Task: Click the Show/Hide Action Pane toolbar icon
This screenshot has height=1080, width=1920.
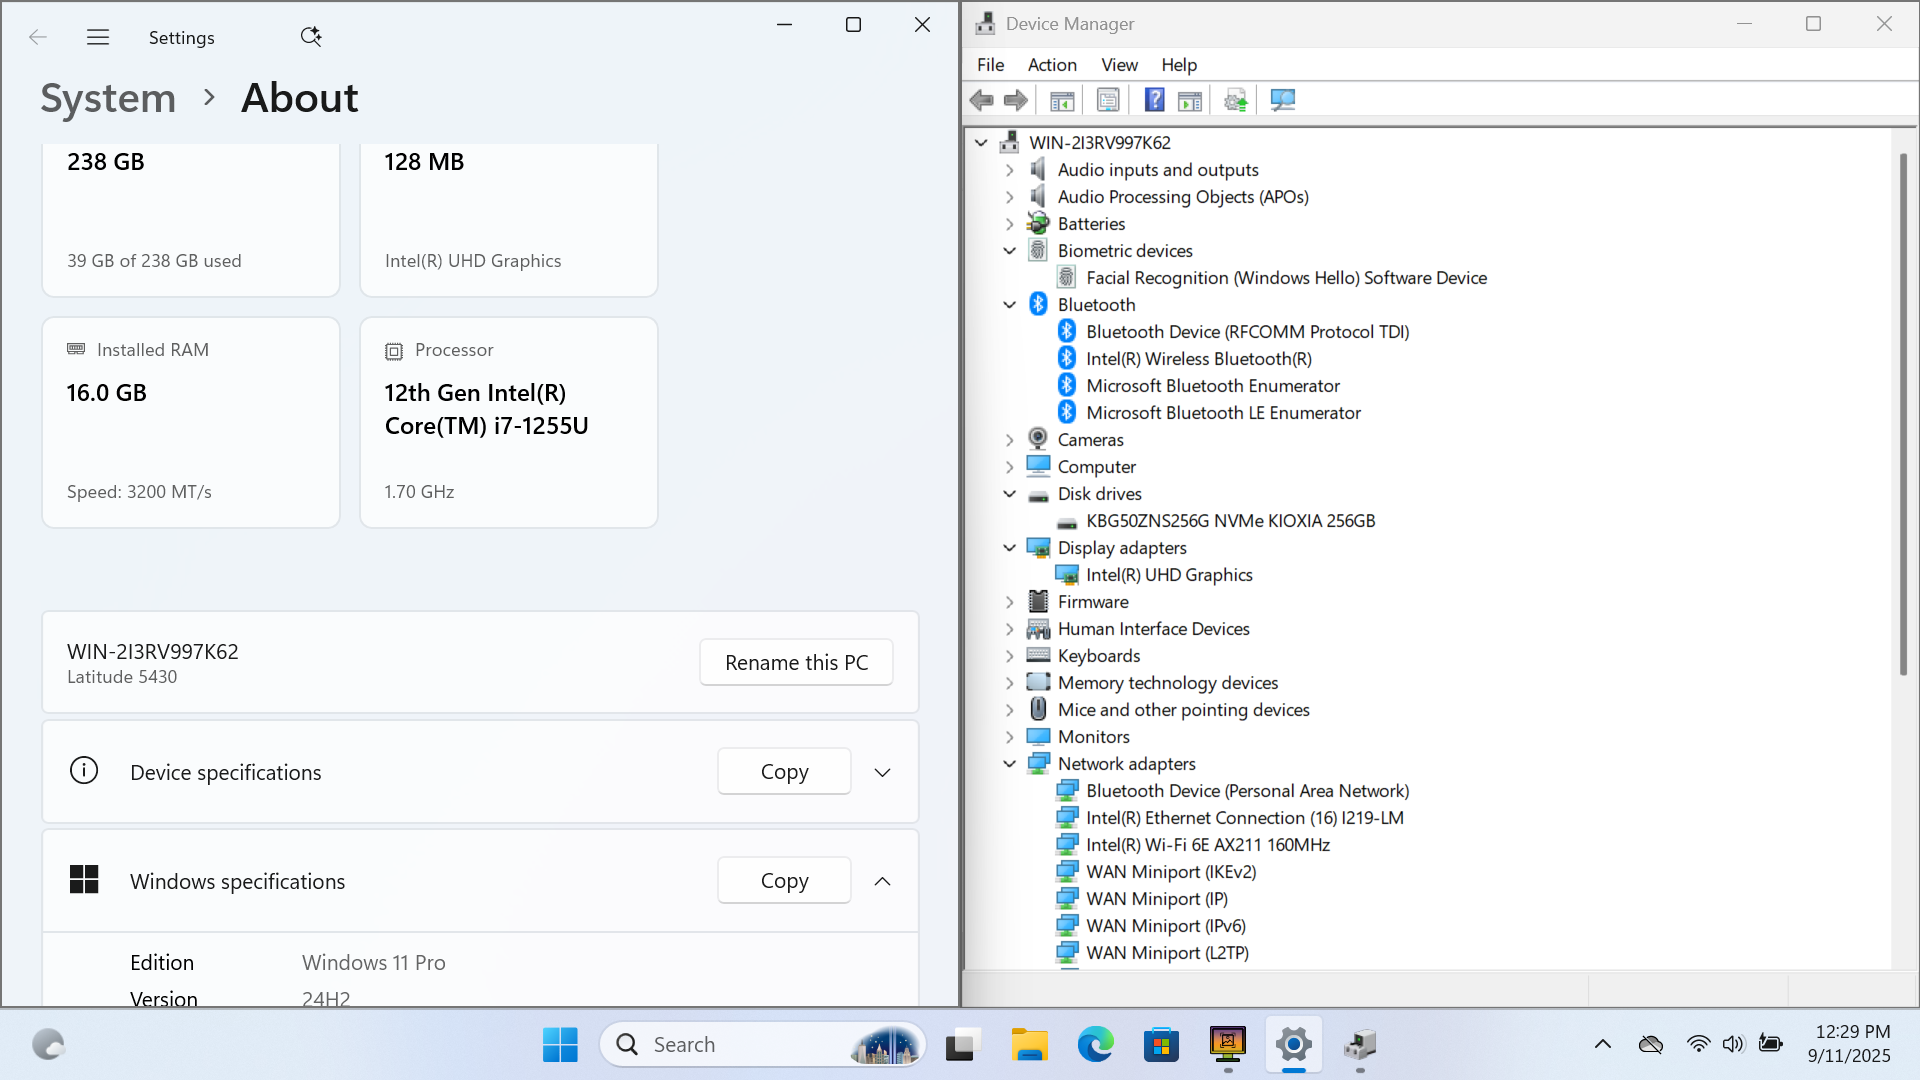Action: coord(1190,100)
